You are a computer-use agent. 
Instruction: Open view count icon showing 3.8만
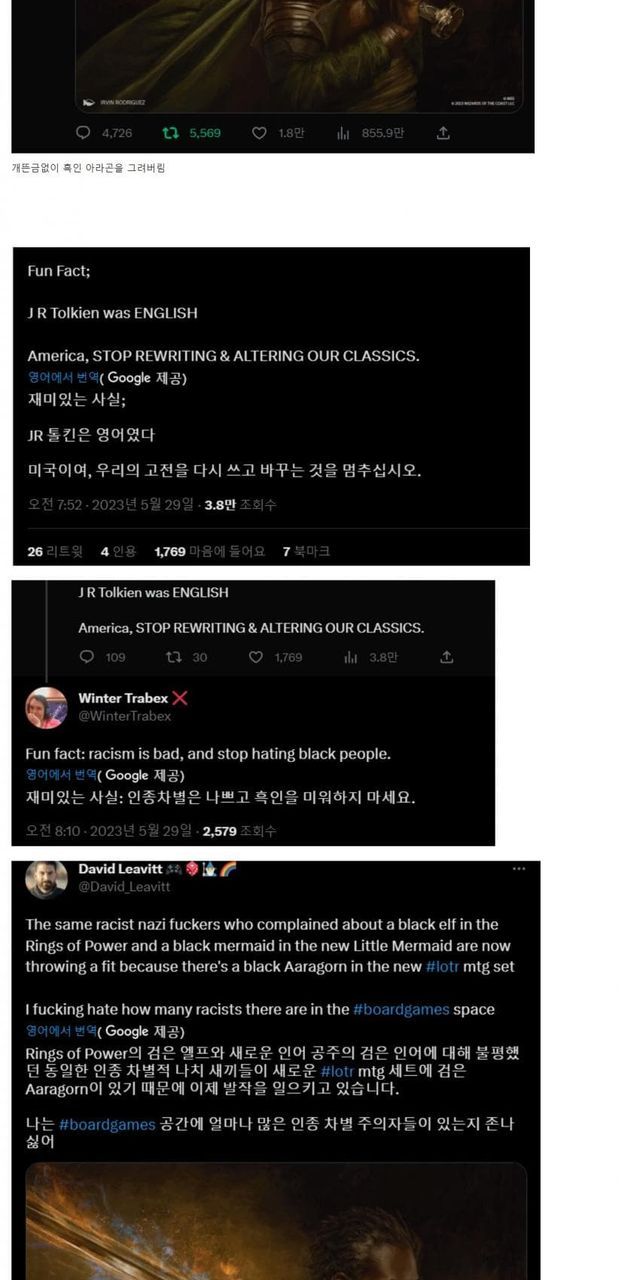click(351, 657)
